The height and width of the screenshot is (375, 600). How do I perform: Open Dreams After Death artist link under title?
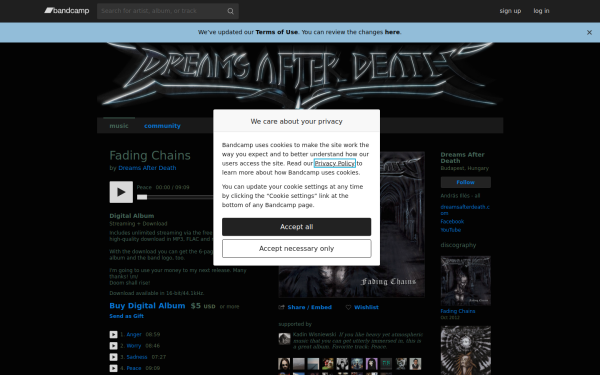(x=147, y=168)
